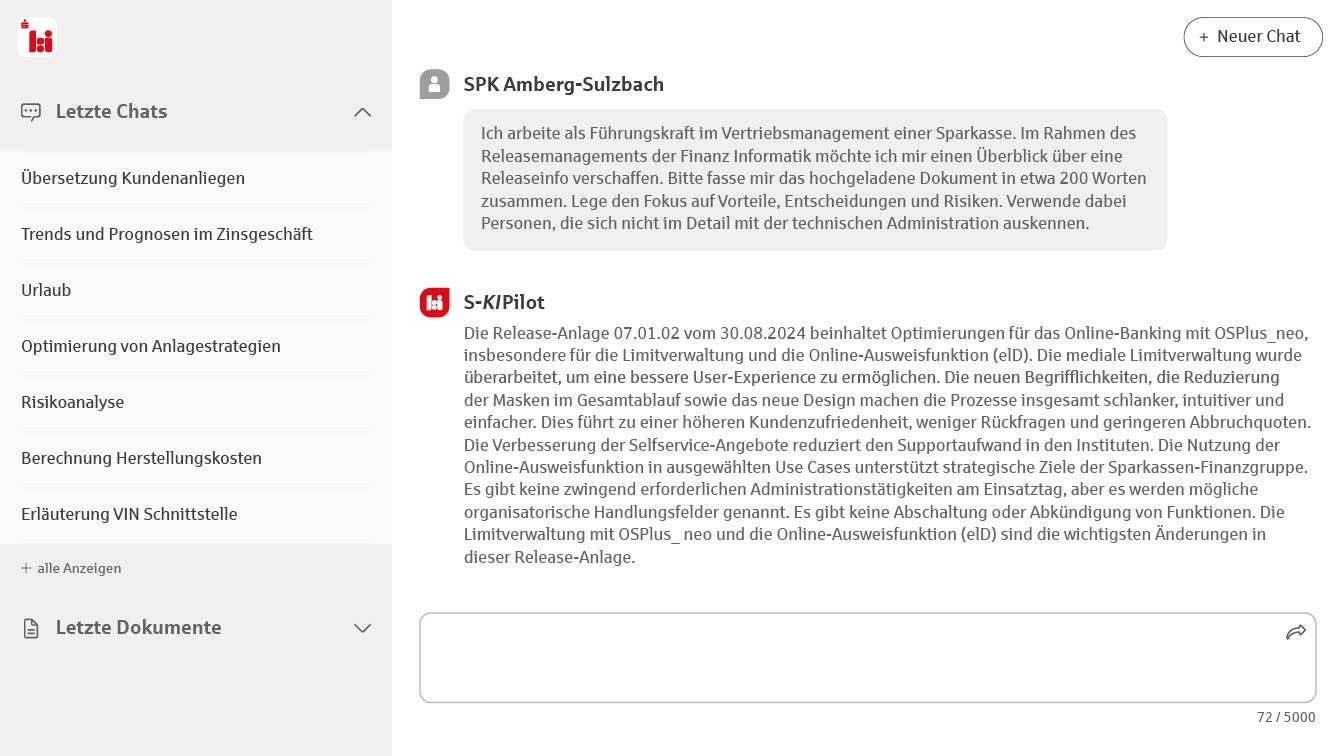Image resolution: width=1344 pixels, height=756 pixels.
Task: Open the Risikoanalyse chat entry
Action: coord(73,402)
